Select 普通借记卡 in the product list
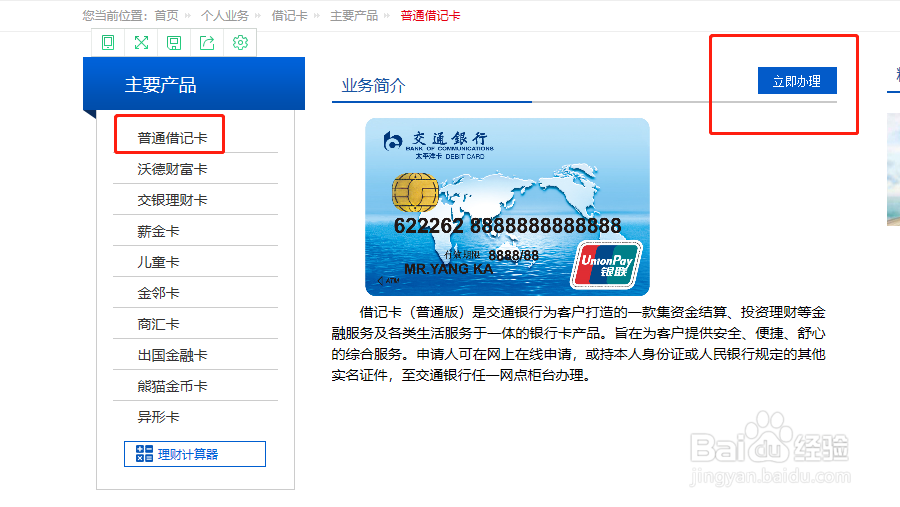This screenshot has width=900, height=507. pos(172,138)
